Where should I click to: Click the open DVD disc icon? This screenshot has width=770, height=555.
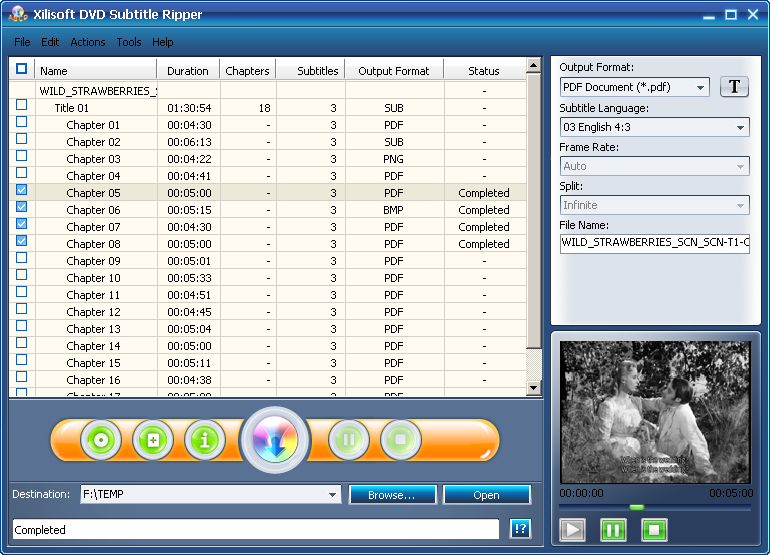[101, 440]
